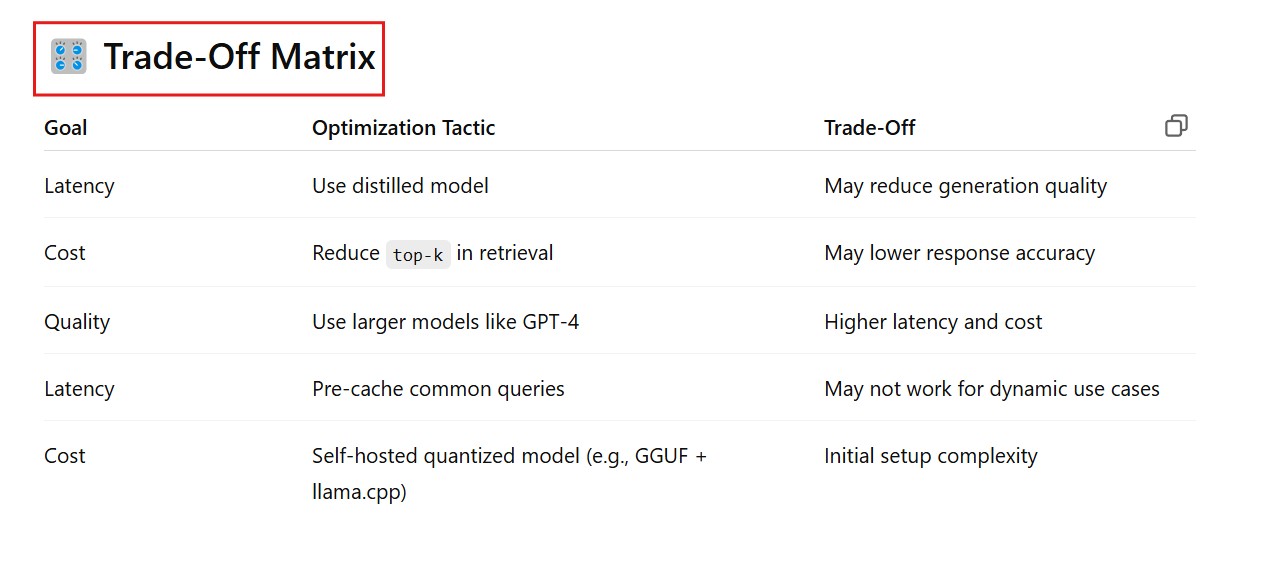Click 'Higher latency and cost' cell
The height and width of the screenshot is (574, 1283).
932,322
